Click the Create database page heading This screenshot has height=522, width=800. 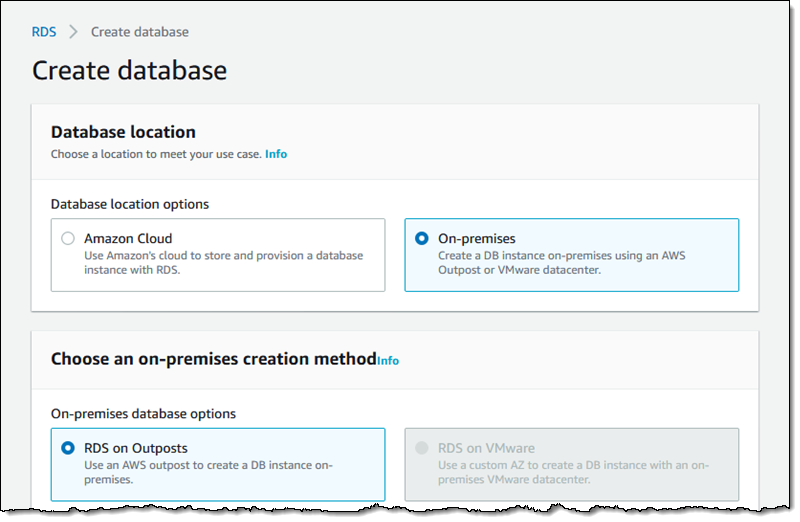129,70
